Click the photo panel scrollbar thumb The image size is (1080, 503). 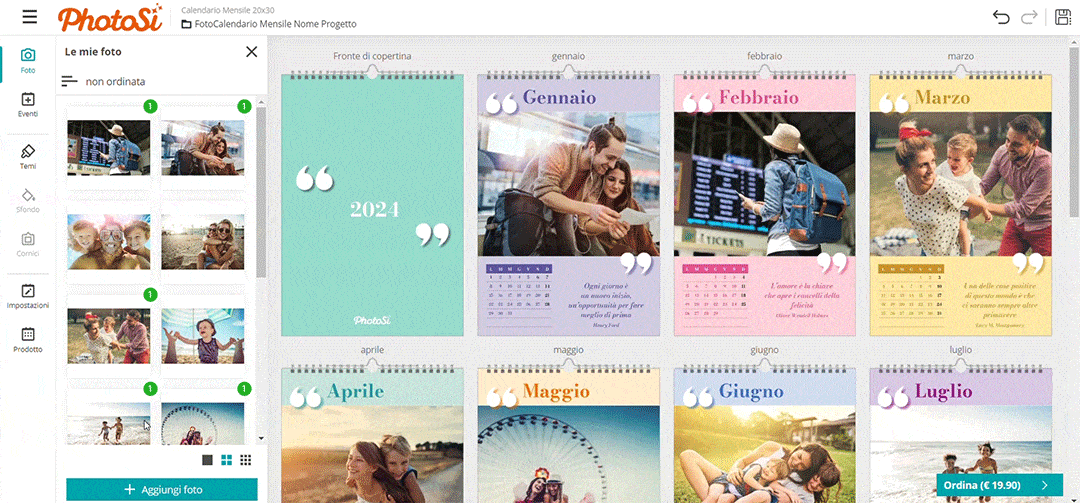pos(261,192)
